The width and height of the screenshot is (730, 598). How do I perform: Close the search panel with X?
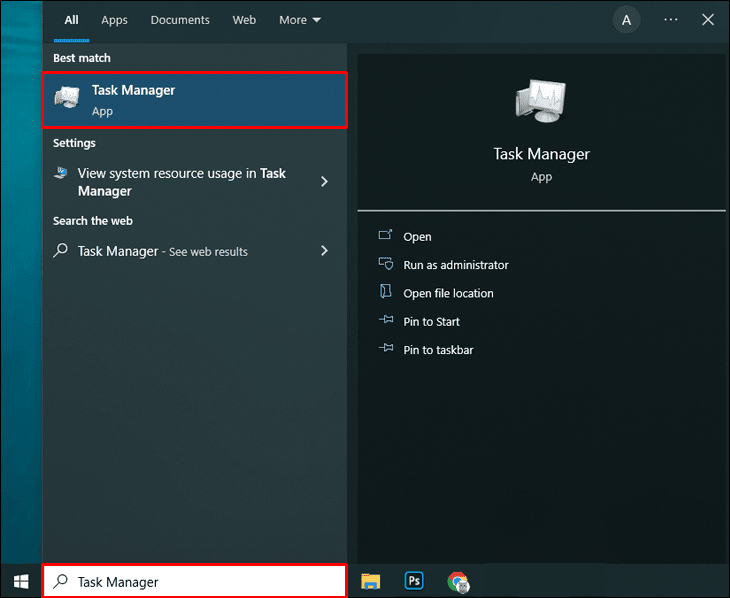point(709,20)
